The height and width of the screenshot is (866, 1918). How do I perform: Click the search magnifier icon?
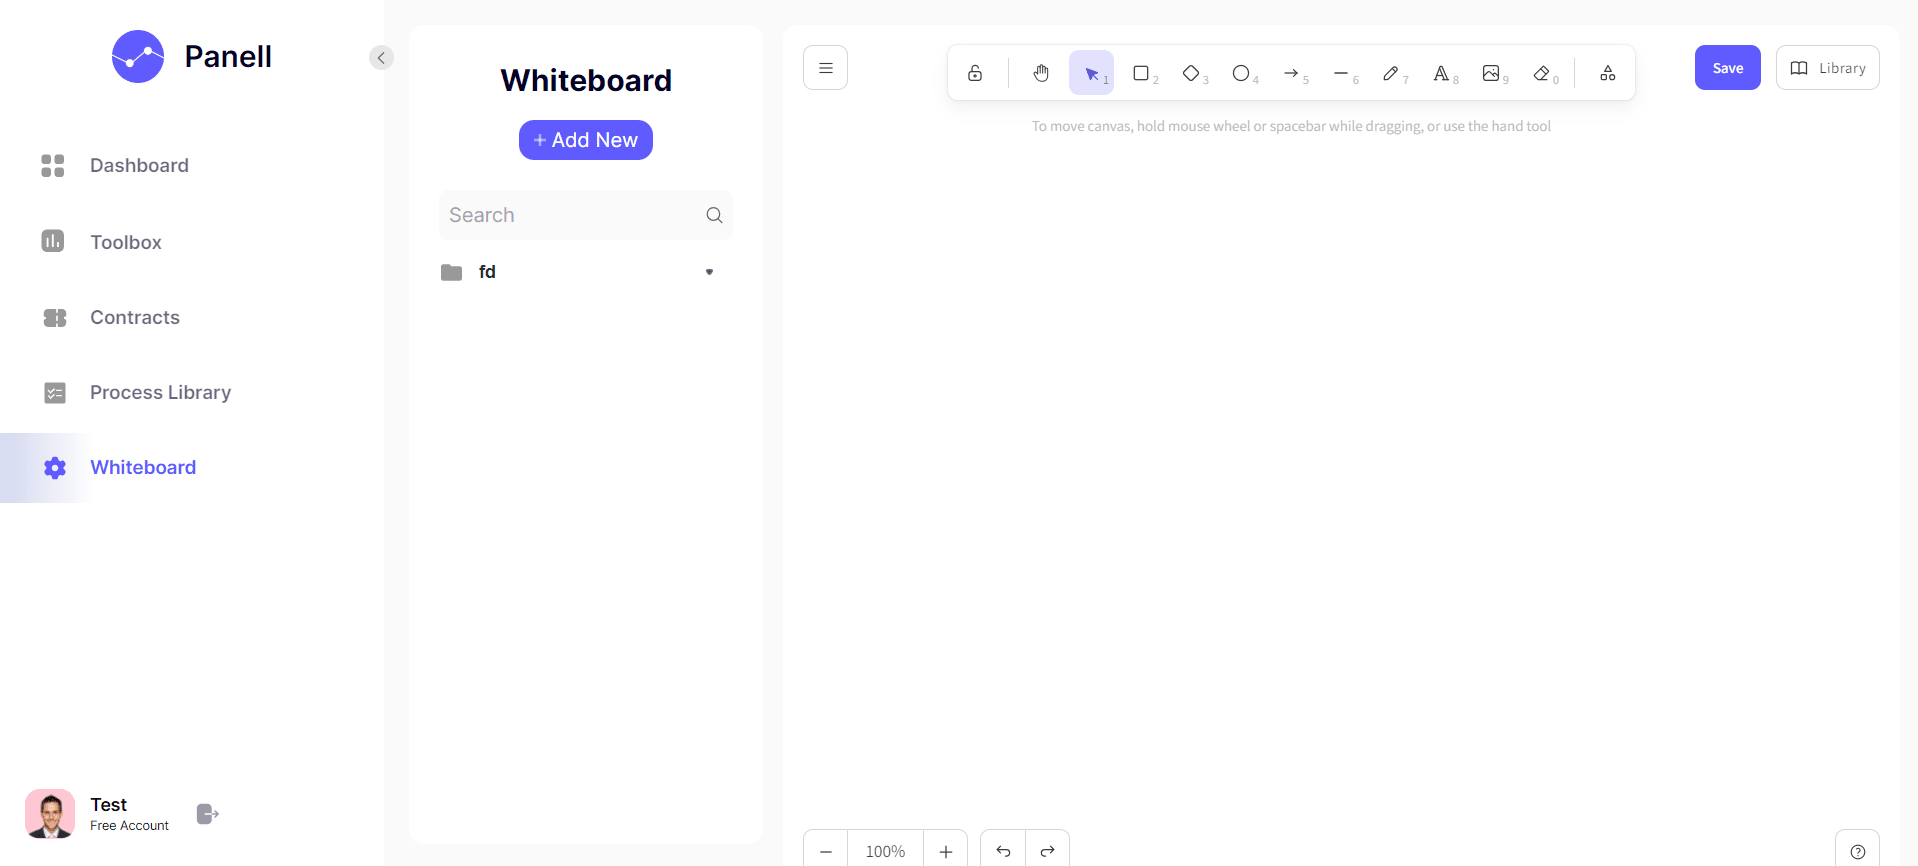[x=714, y=215]
